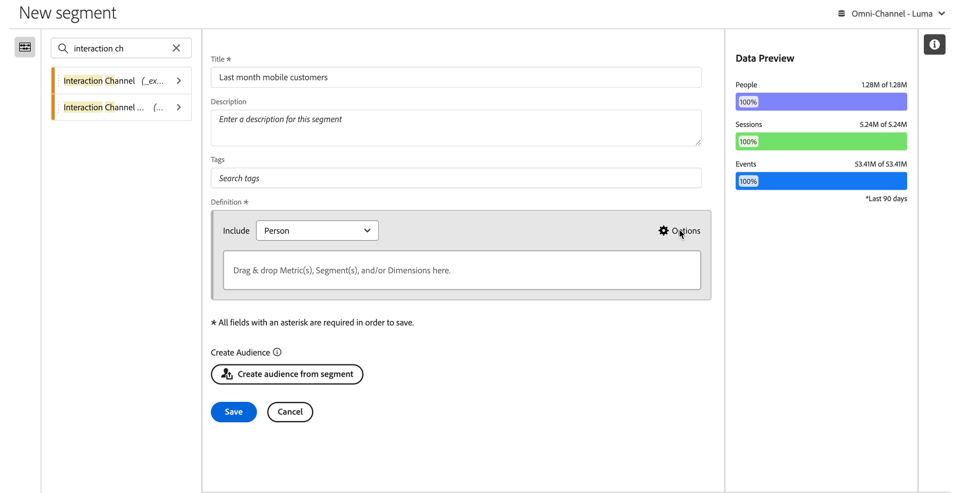
Task: Click the blue Events preview bar
Action: [x=821, y=181]
